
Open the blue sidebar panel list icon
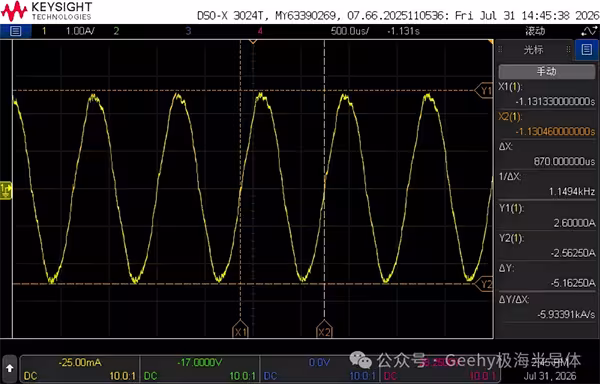click(587, 50)
